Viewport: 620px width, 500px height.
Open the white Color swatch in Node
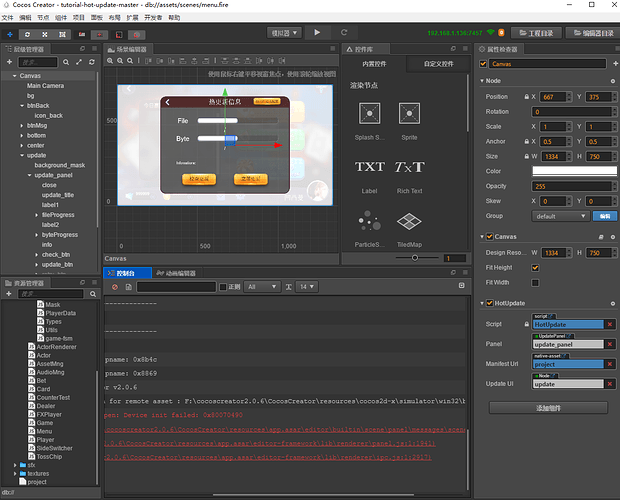(574, 171)
